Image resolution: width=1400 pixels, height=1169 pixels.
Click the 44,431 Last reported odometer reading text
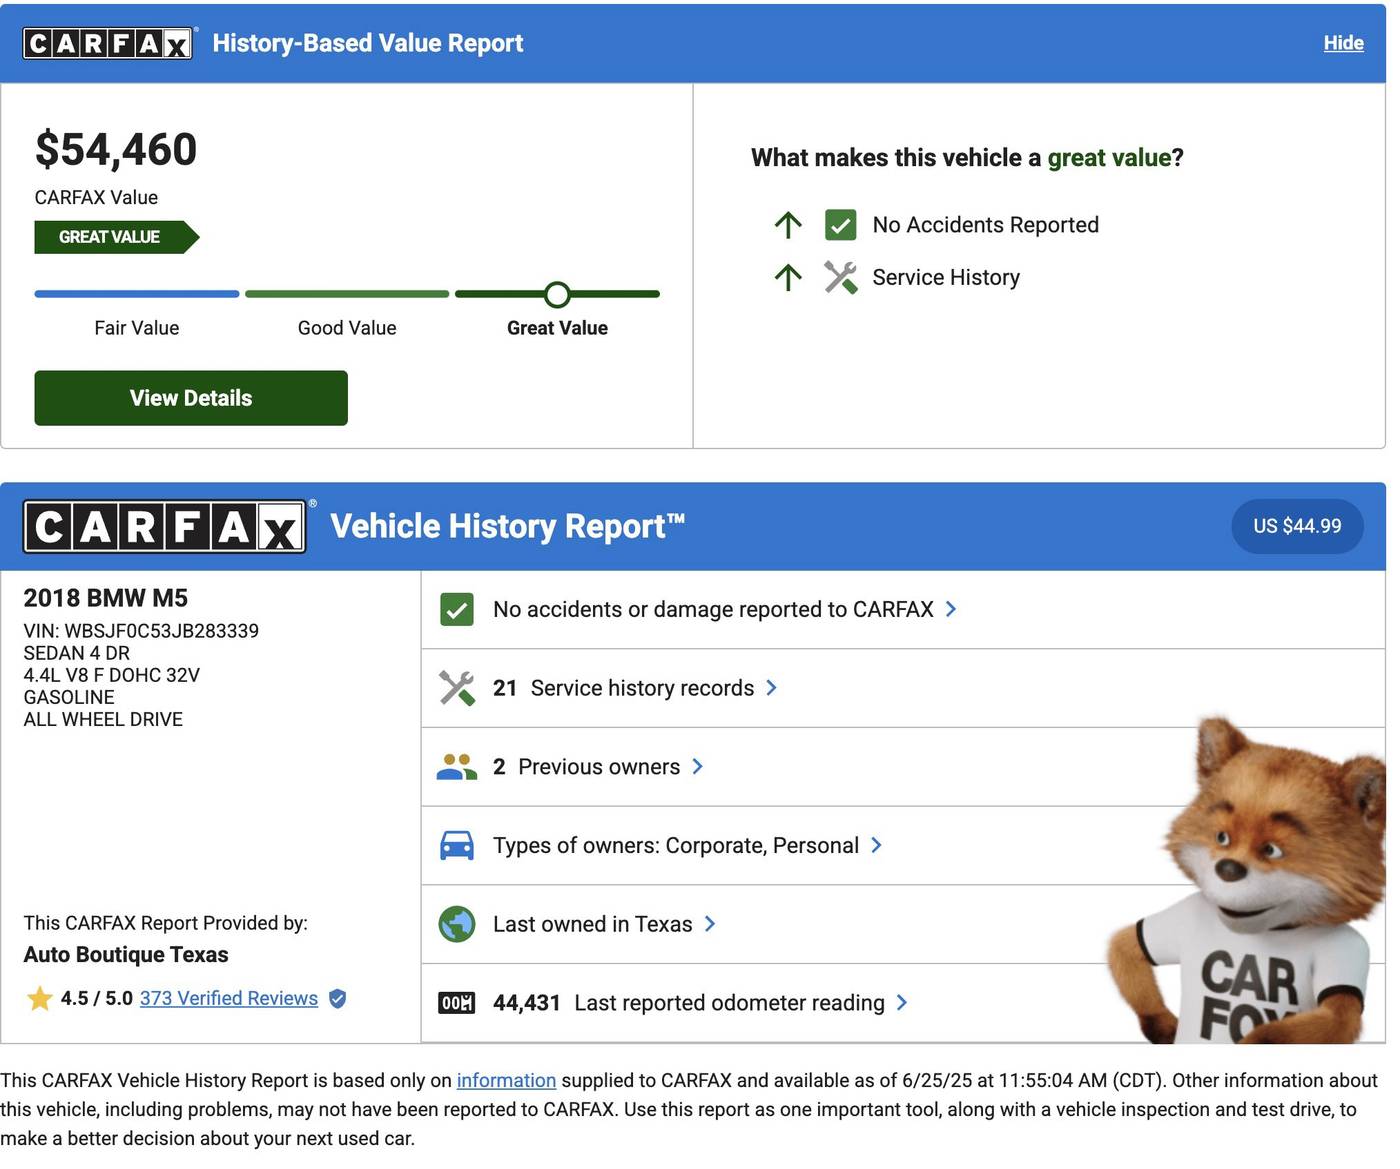click(x=689, y=1003)
